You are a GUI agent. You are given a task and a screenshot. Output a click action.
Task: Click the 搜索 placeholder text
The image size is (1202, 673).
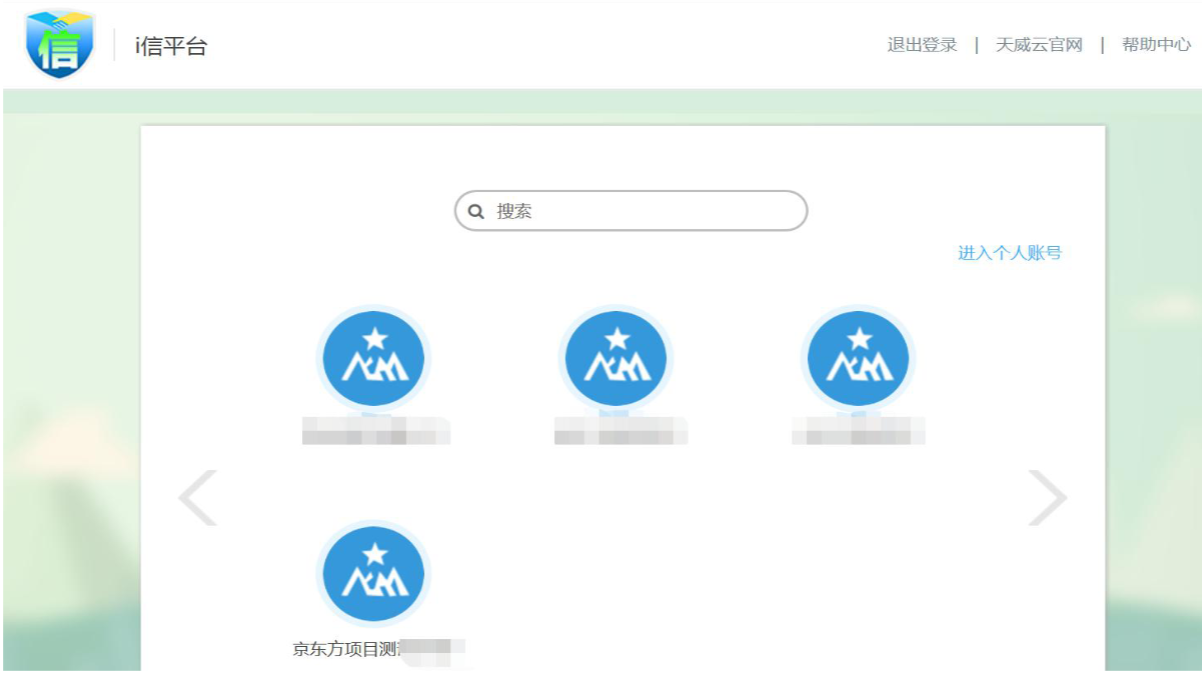click(x=514, y=212)
